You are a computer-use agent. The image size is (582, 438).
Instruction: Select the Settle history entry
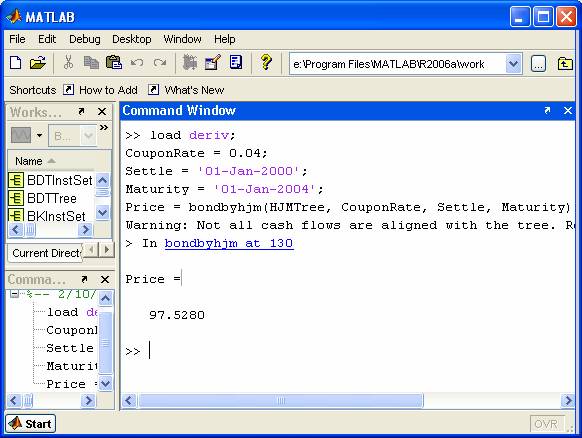[x=70, y=348]
